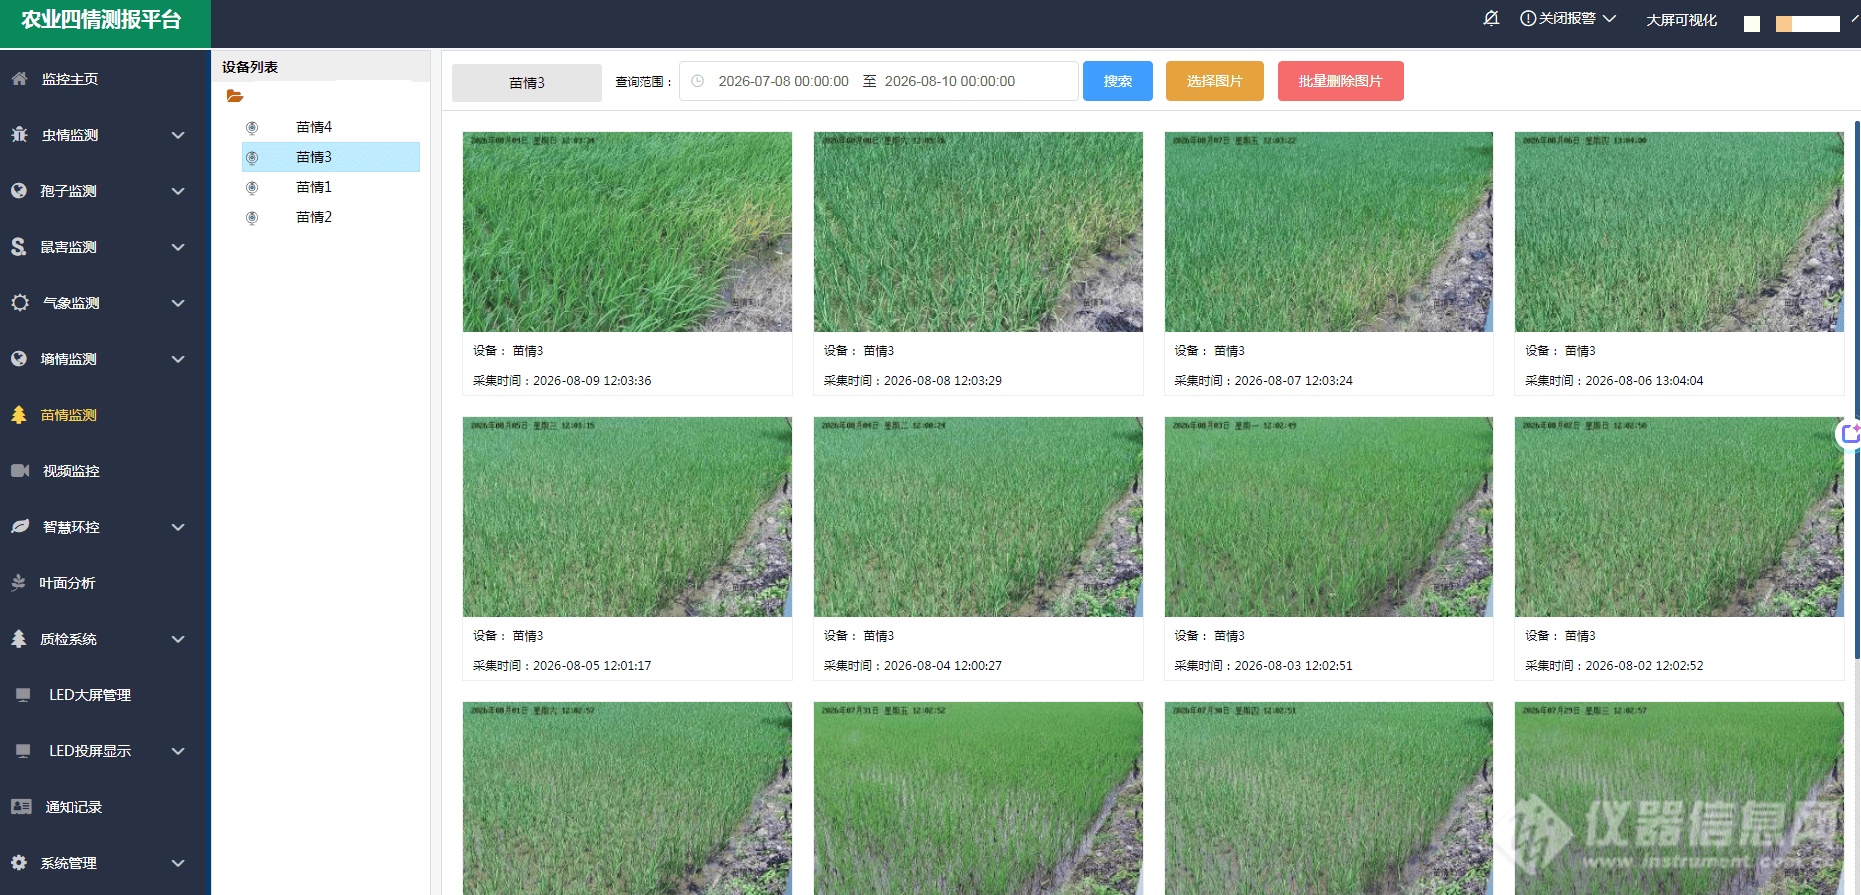Open 视频监控 menu item
The image size is (1861, 895).
pyautogui.click(x=105, y=471)
